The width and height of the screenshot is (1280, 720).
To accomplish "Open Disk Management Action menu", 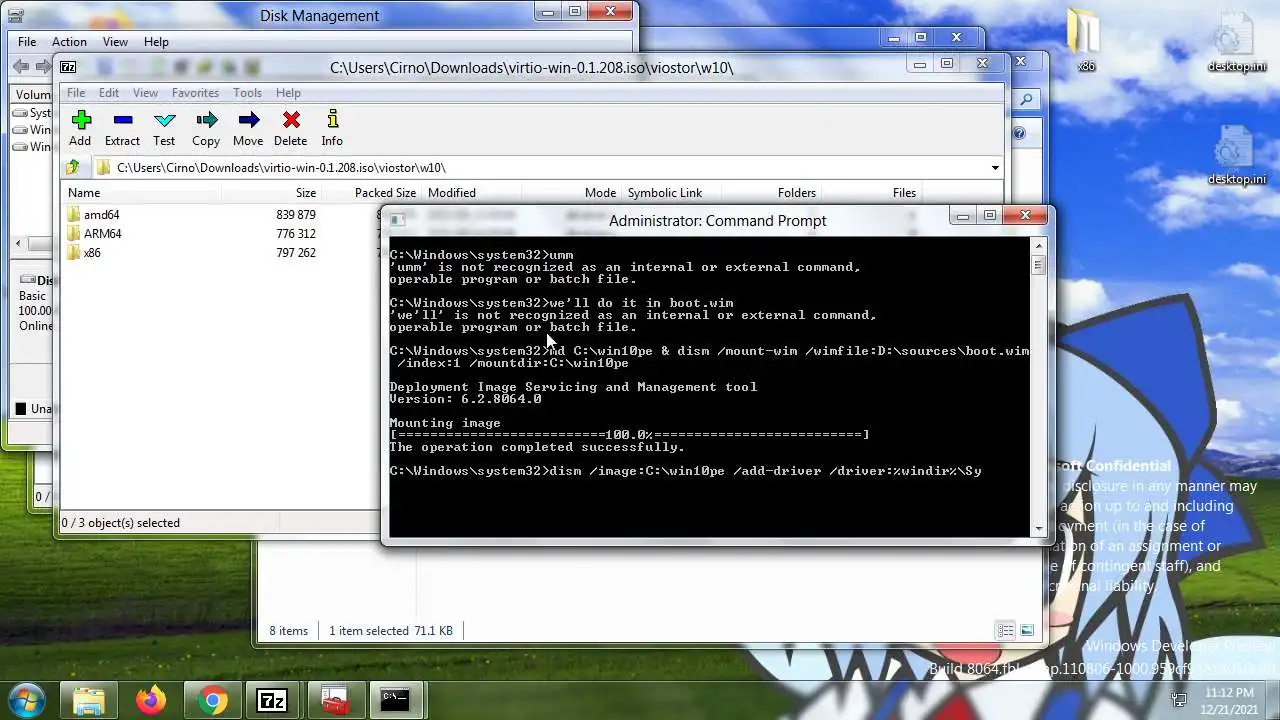I will (69, 42).
